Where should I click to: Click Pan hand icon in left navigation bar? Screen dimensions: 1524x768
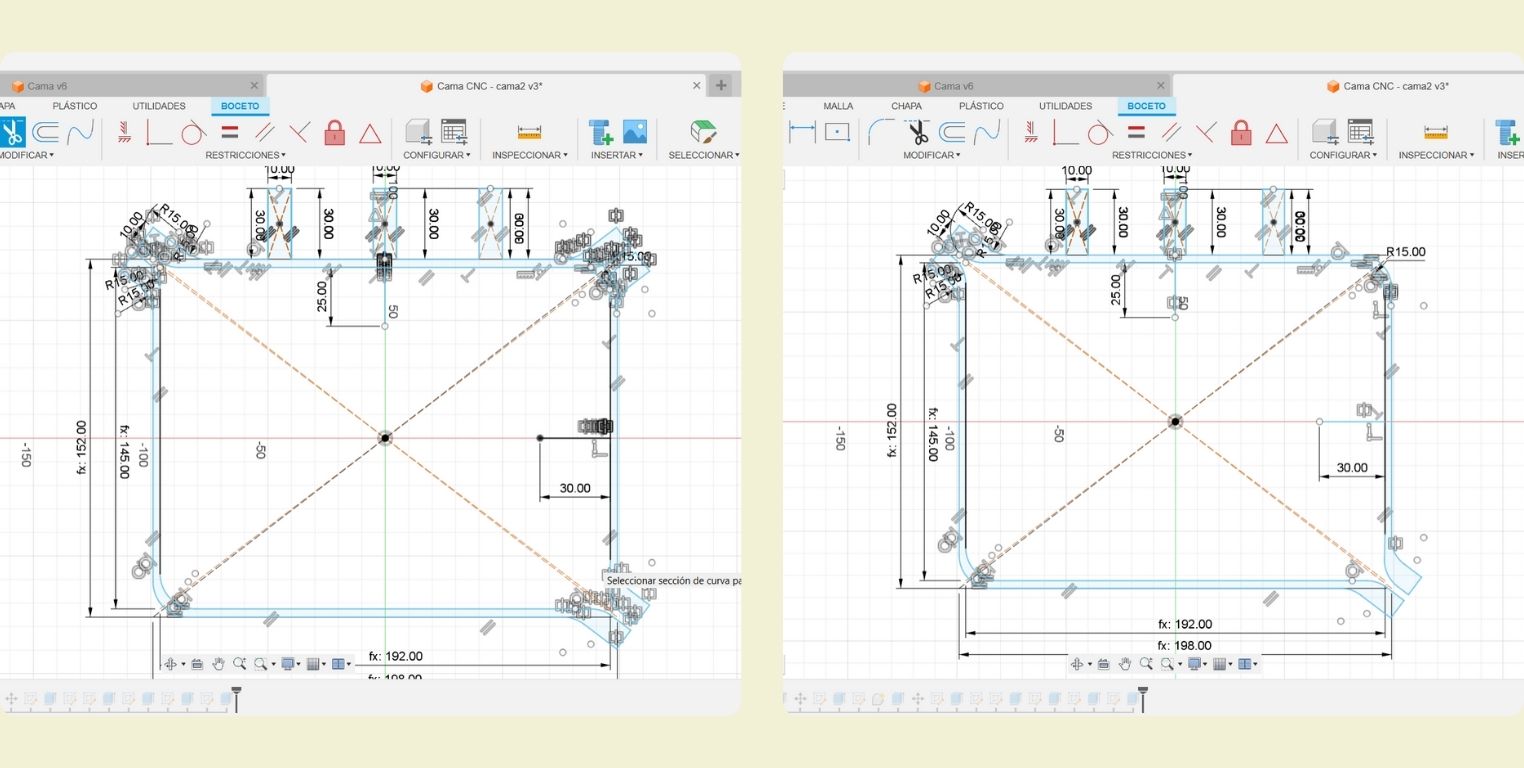pos(218,664)
